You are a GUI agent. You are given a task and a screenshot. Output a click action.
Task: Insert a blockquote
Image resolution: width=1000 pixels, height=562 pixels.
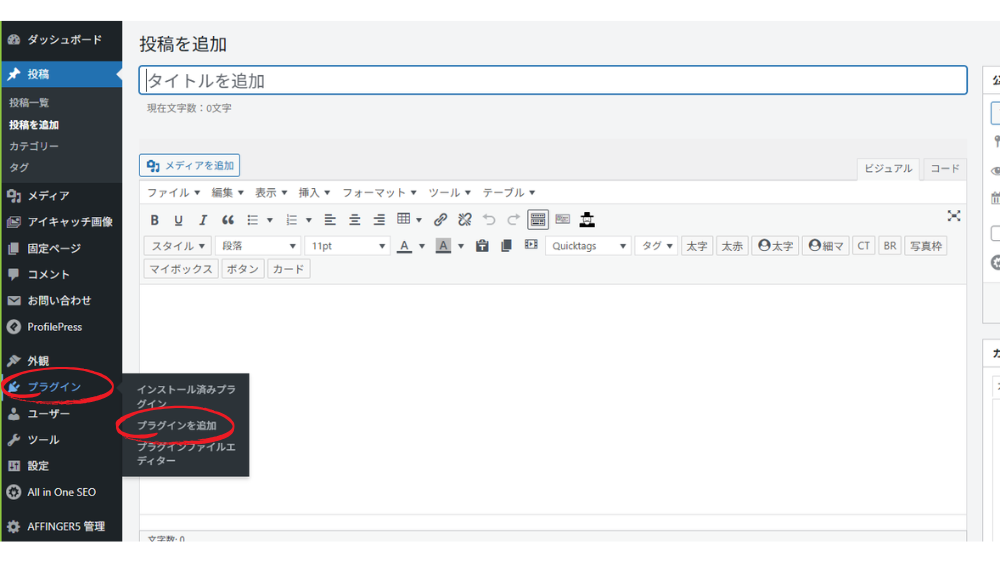click(x=228, y=220)
